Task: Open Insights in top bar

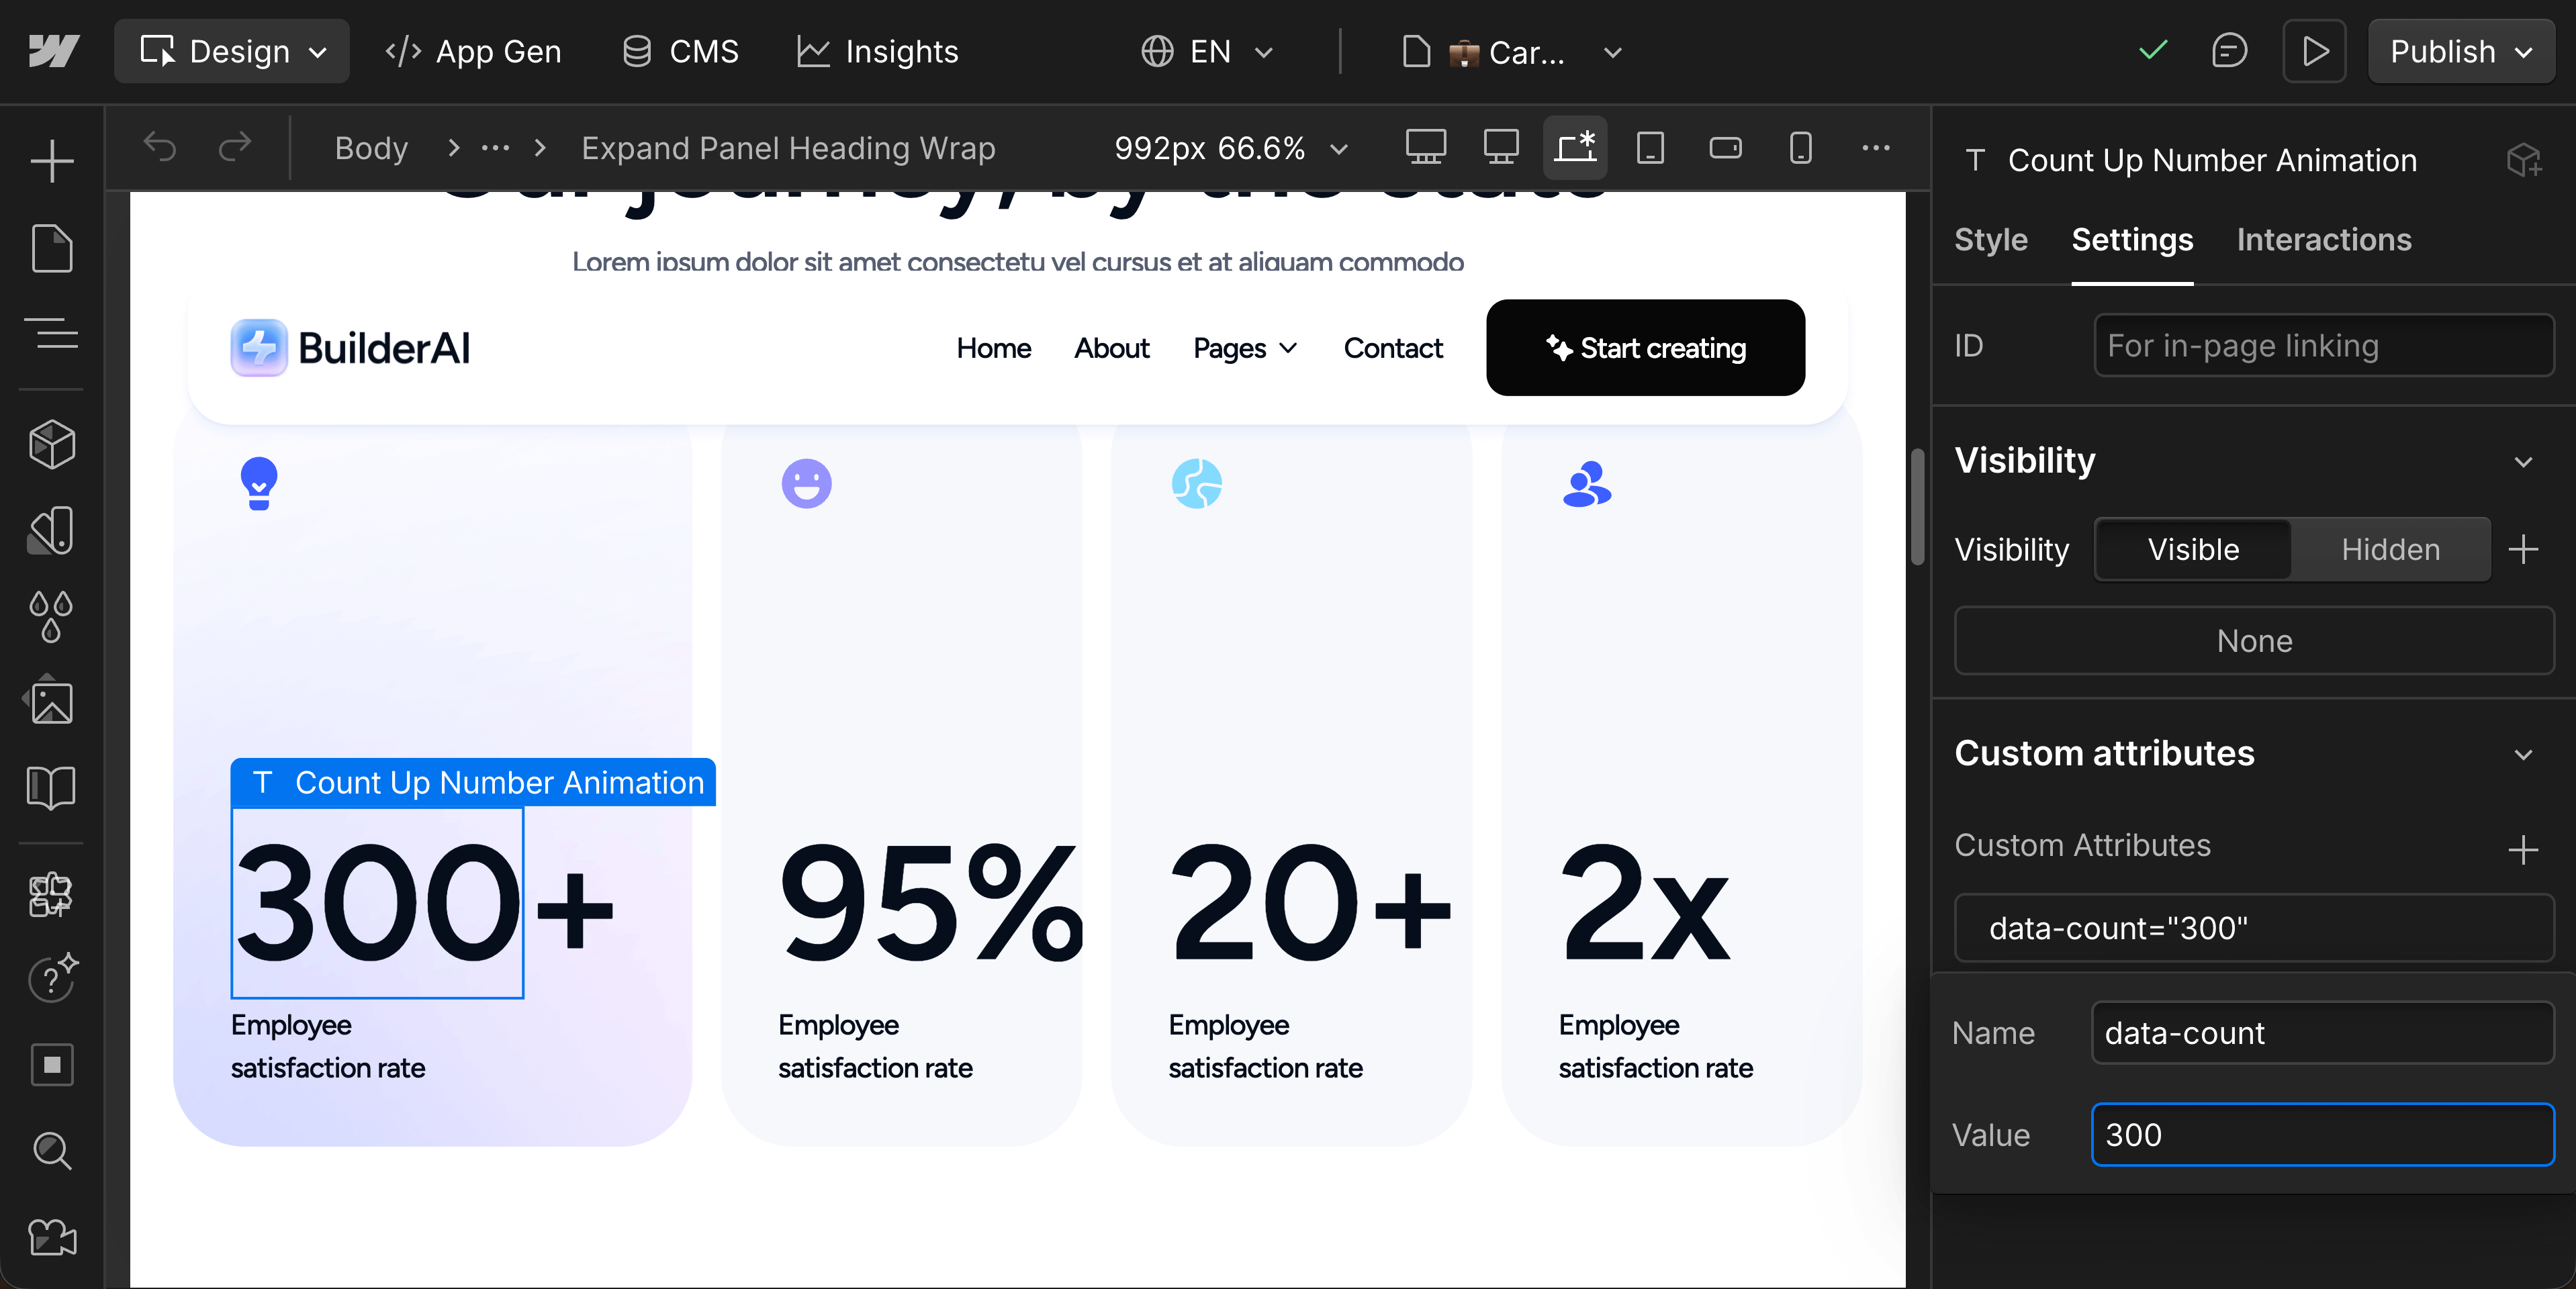Action: (877, 51)
